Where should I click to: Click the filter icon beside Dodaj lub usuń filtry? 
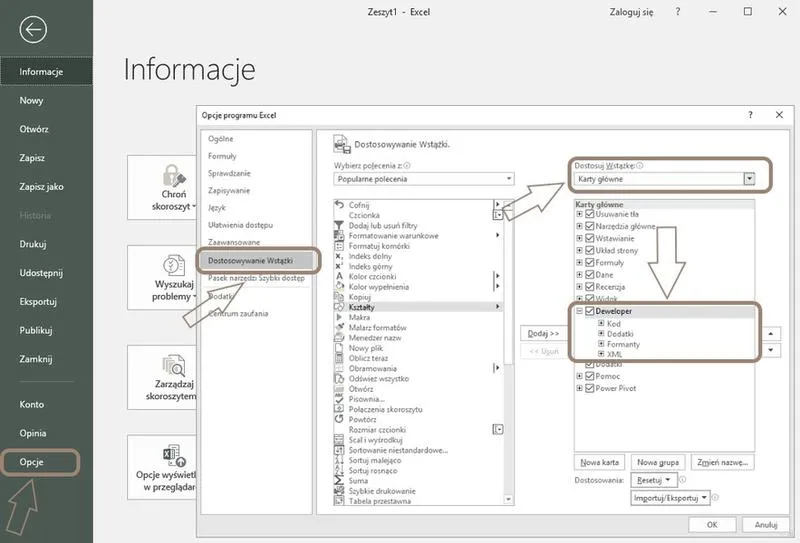(339, 225)
